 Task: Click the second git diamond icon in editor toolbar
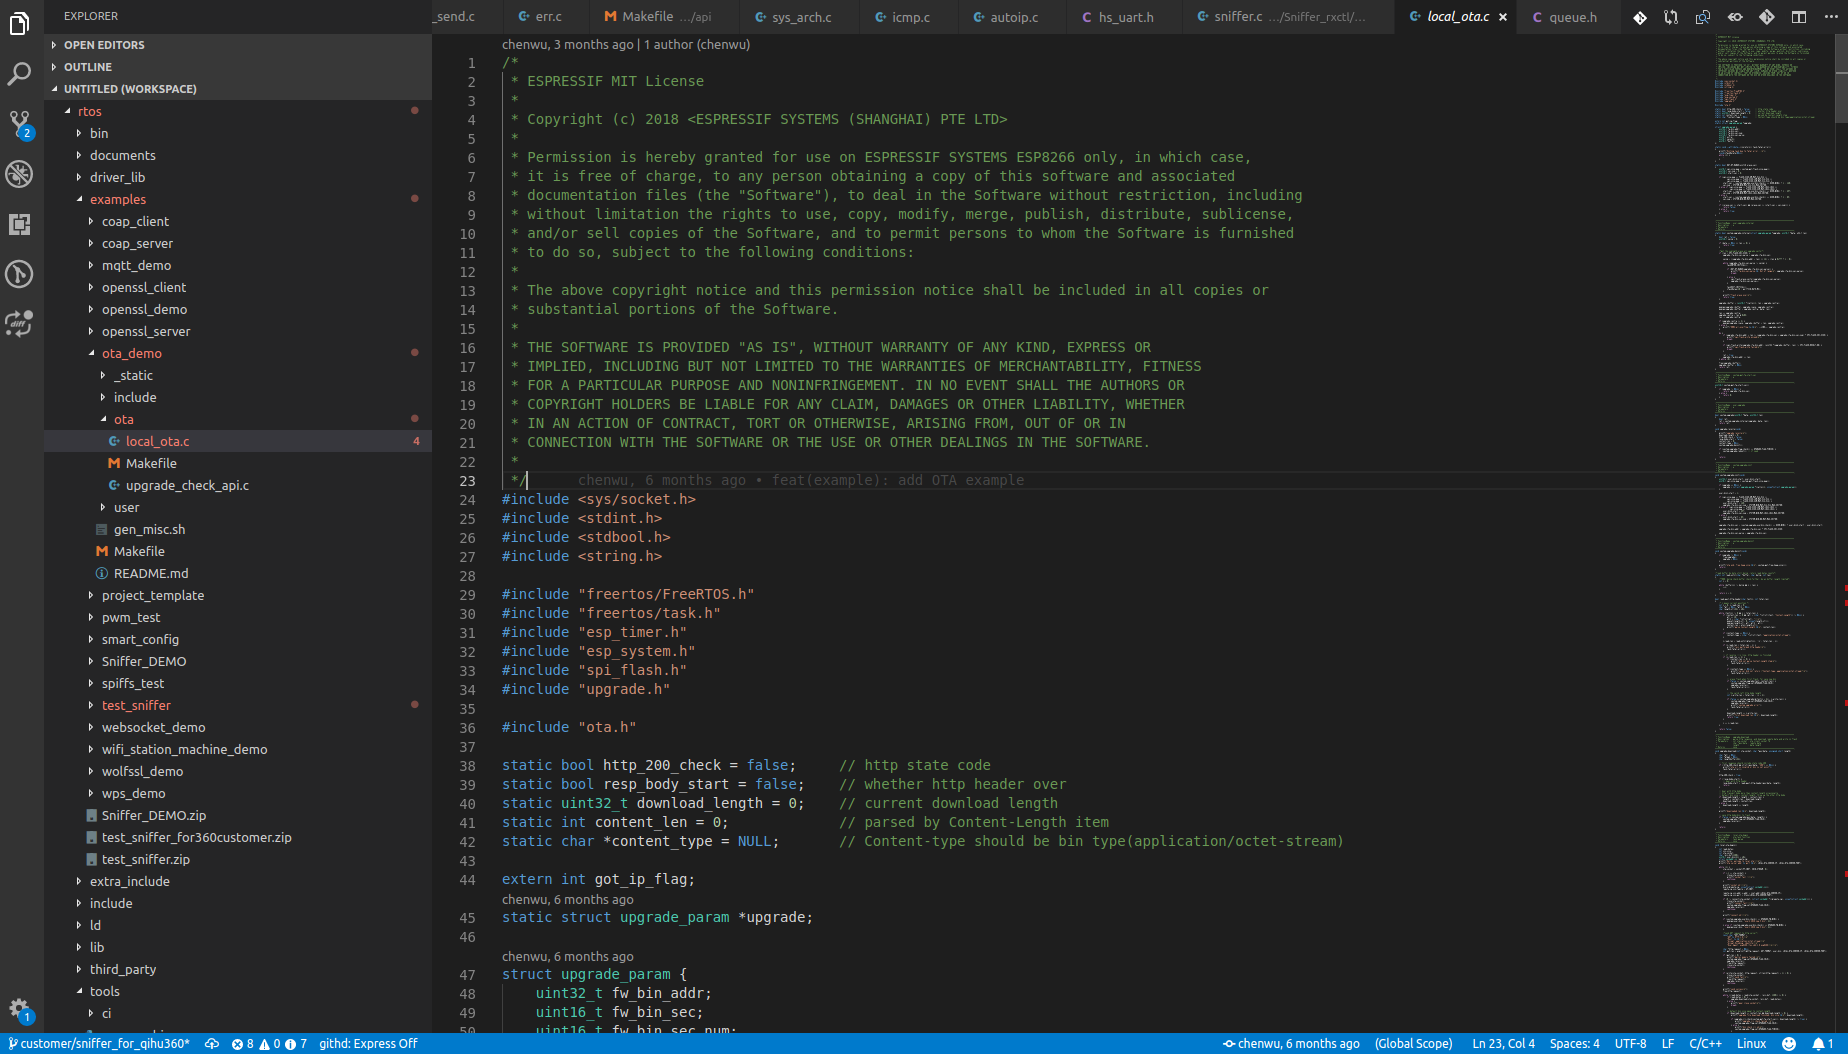click(1767, 17)
